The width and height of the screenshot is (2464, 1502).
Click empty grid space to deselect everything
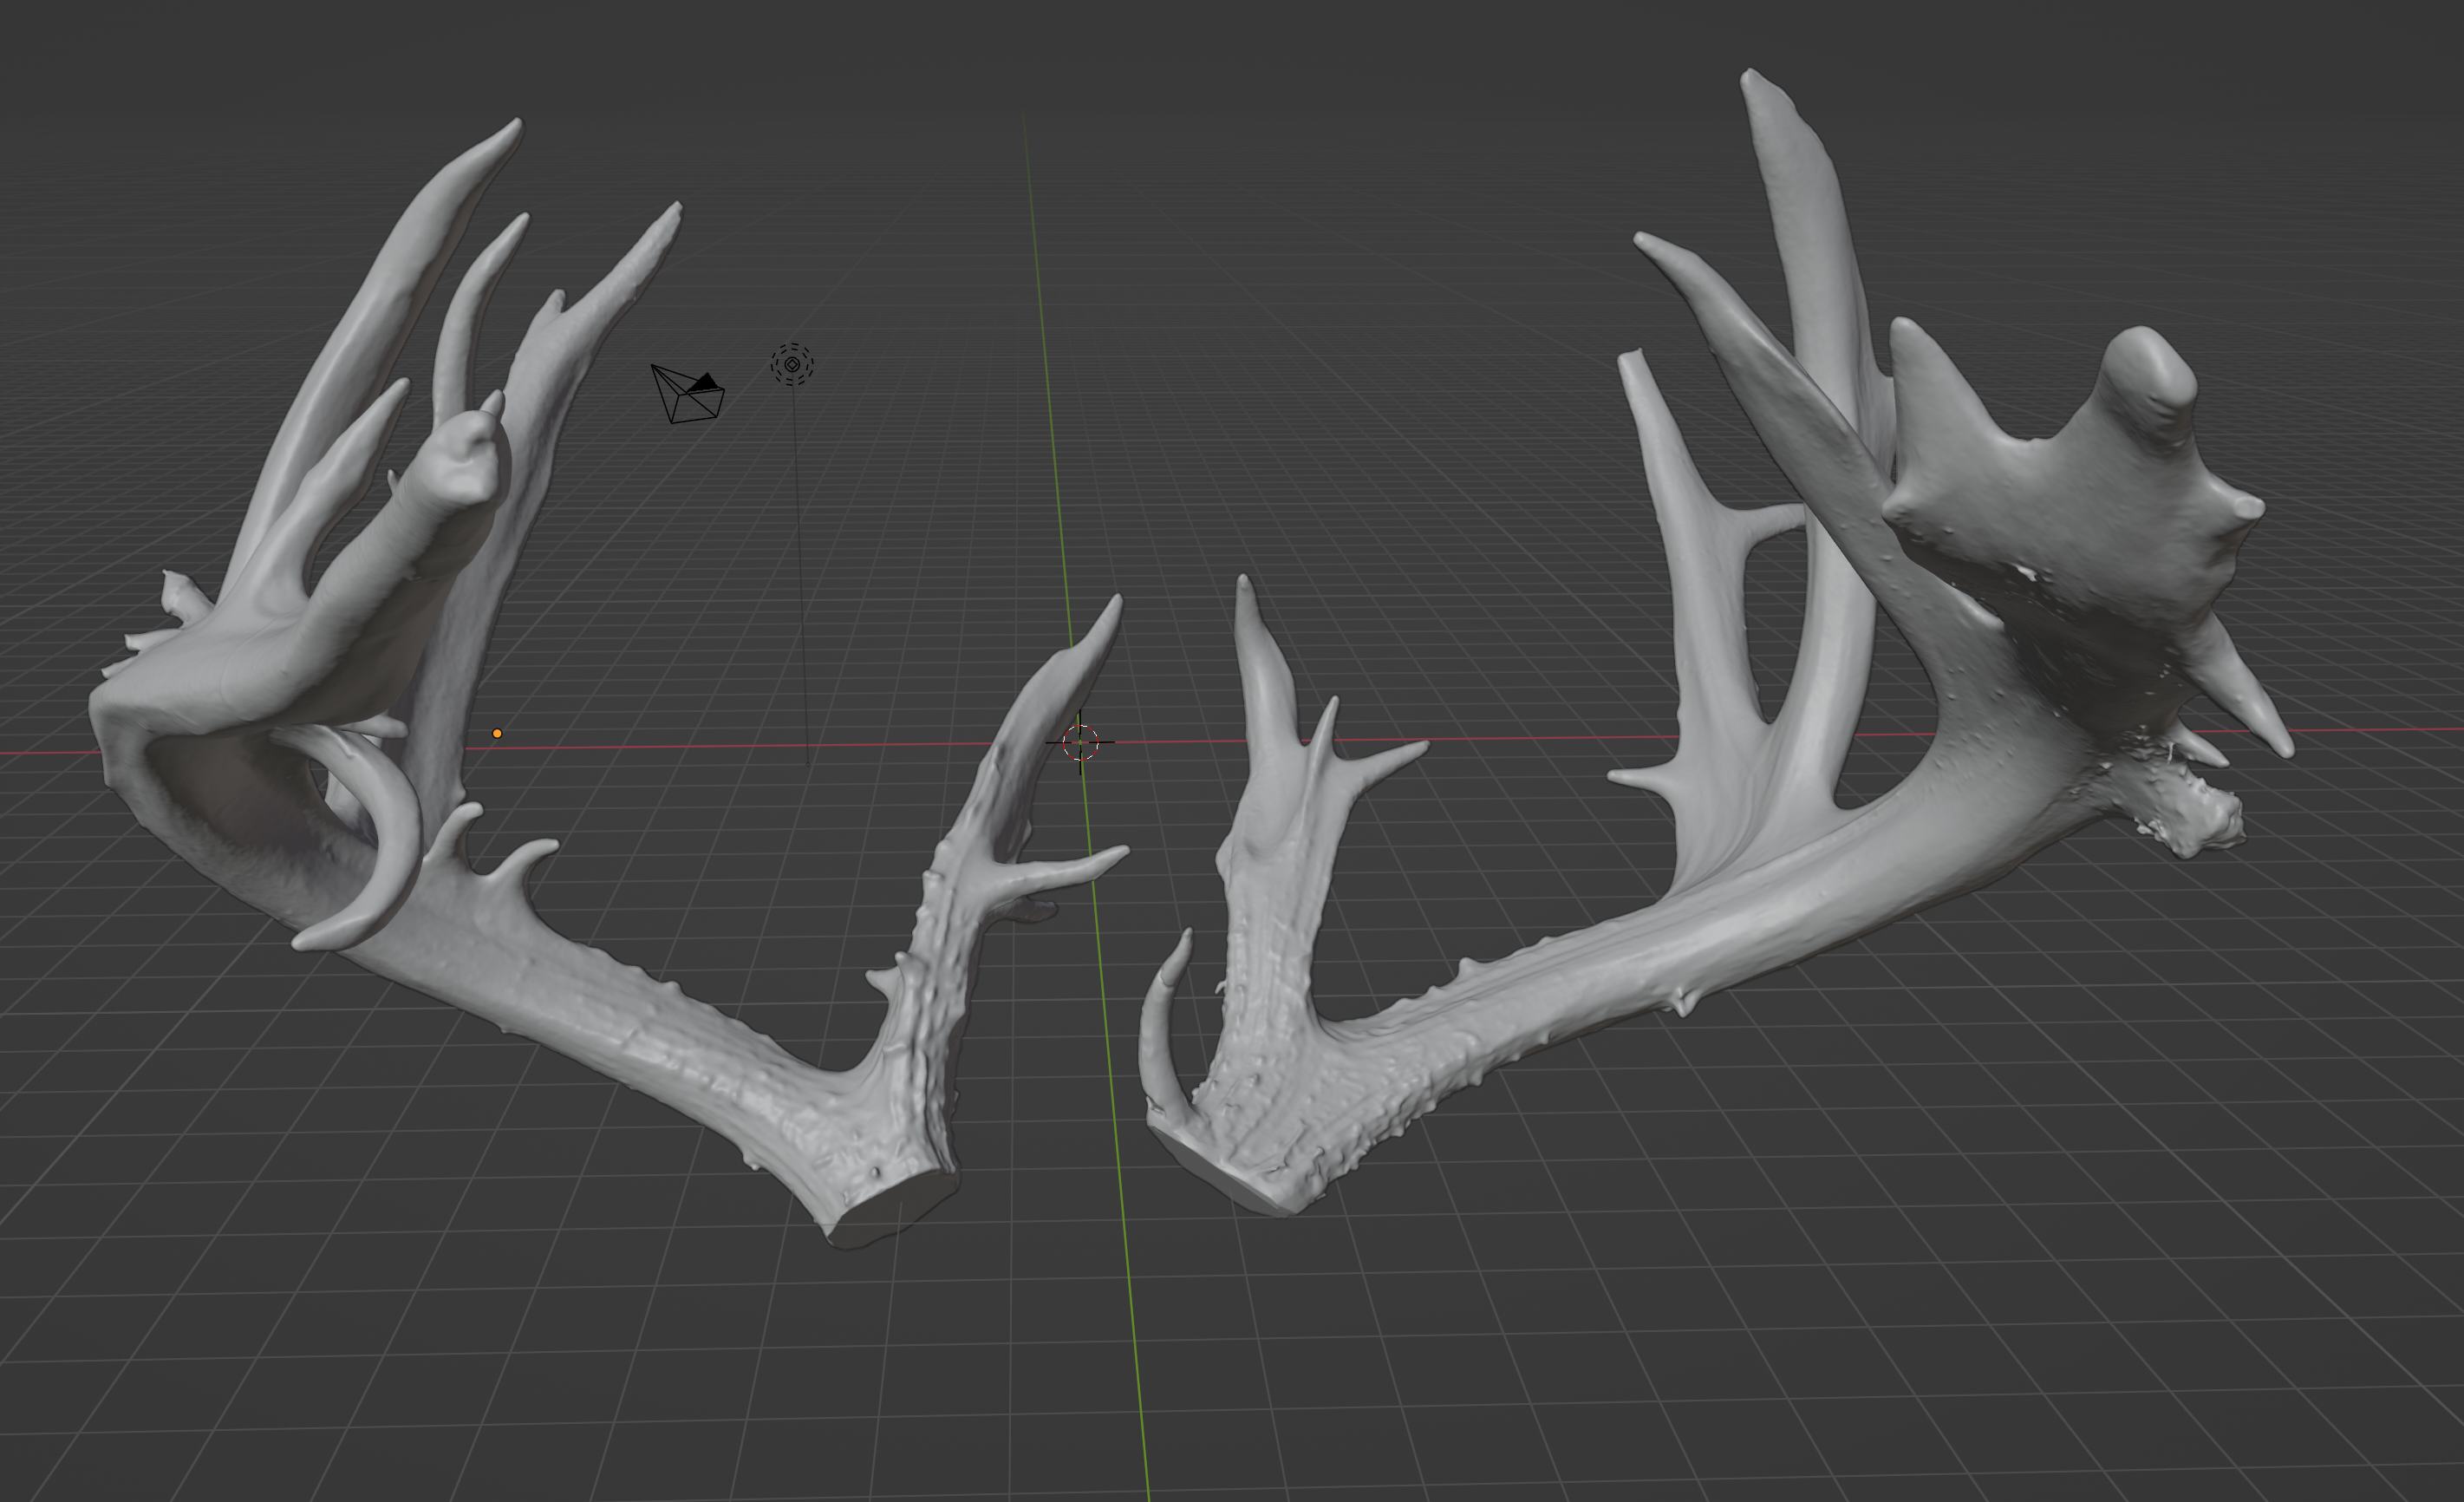click(1800, 1400)
